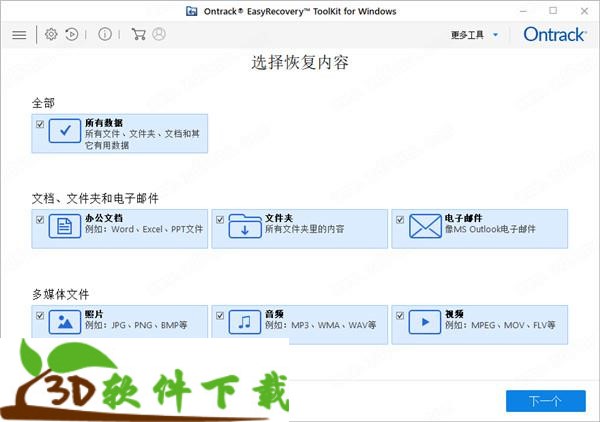Click the Ontrack logo

coord(554,34)
